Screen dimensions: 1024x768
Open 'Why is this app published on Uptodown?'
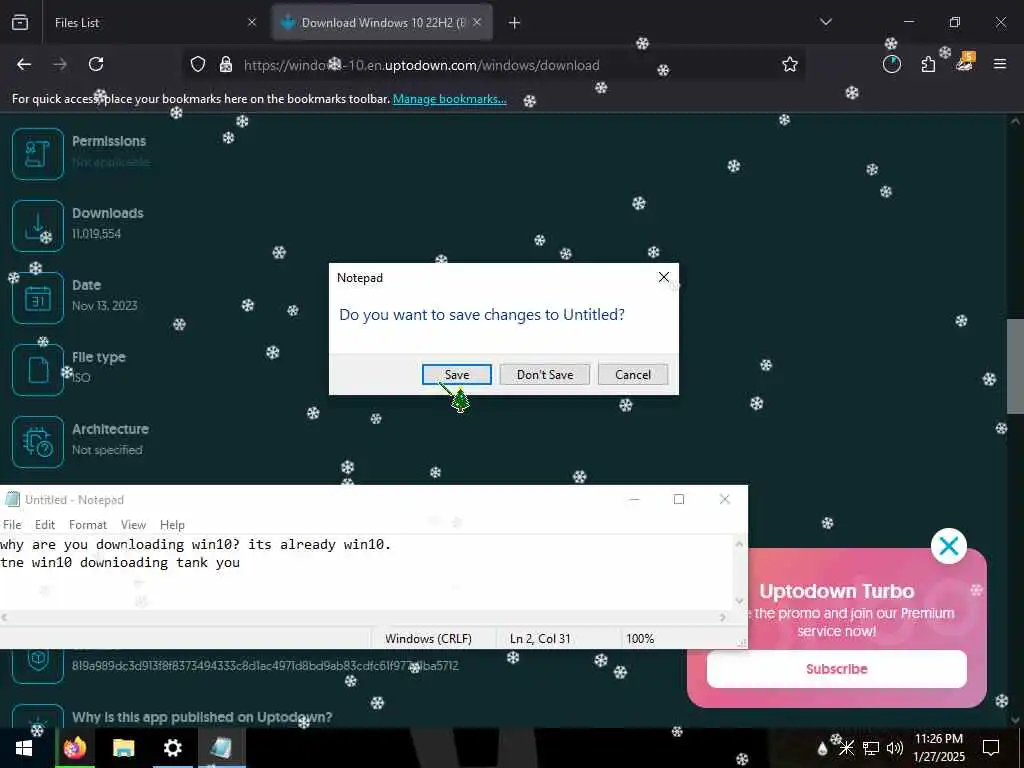202,717
